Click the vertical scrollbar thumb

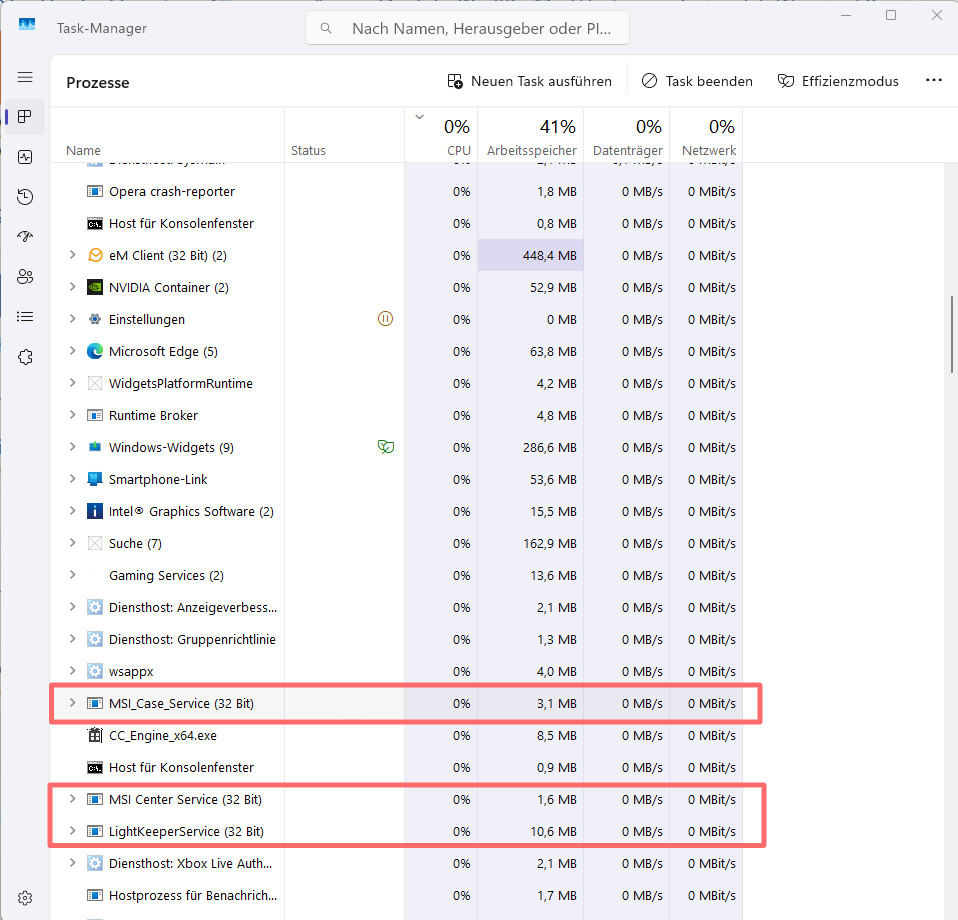pos(951,334)
